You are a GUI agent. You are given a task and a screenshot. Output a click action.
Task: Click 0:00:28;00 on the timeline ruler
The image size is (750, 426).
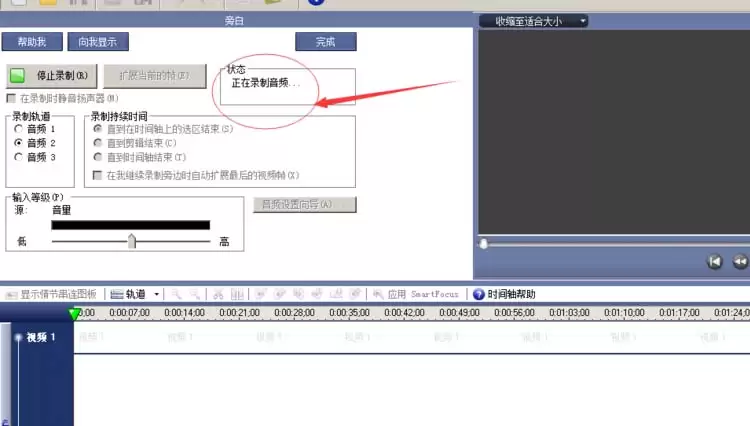294,313
